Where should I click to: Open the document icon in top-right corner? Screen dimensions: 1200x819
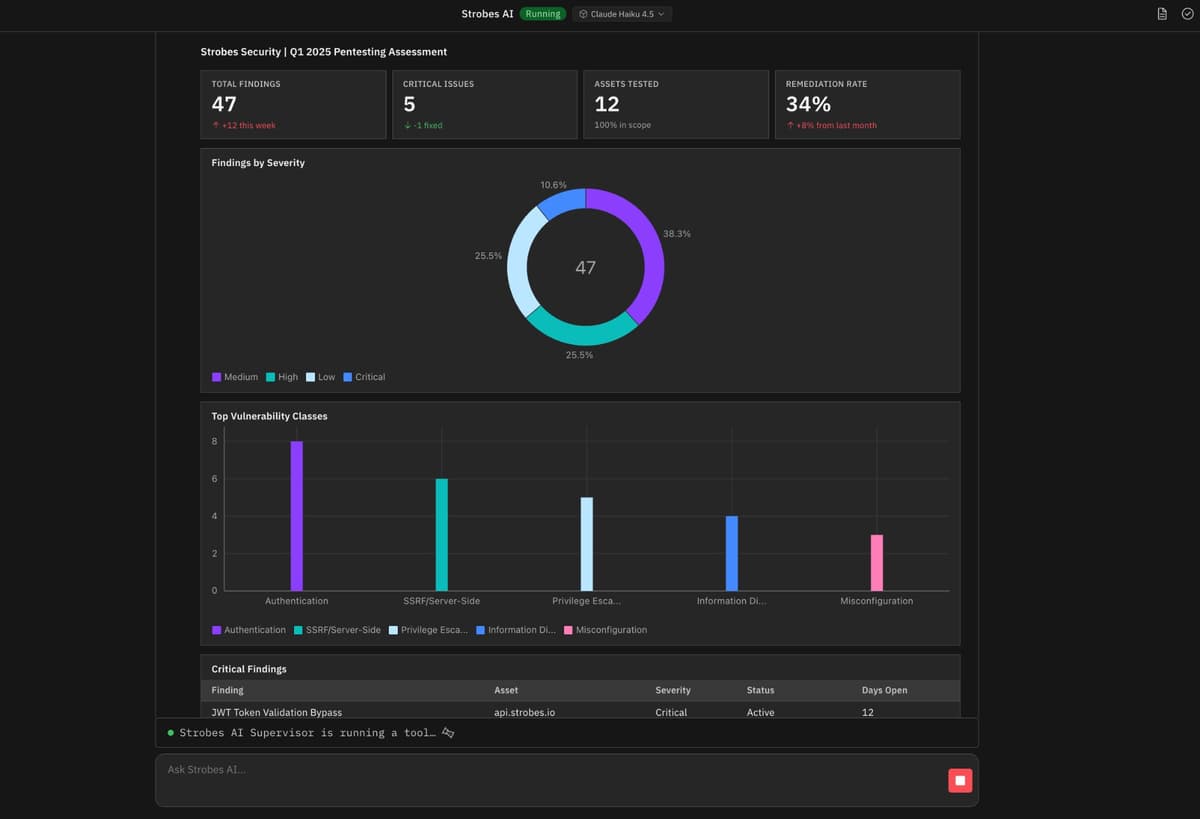(1161, 14)
